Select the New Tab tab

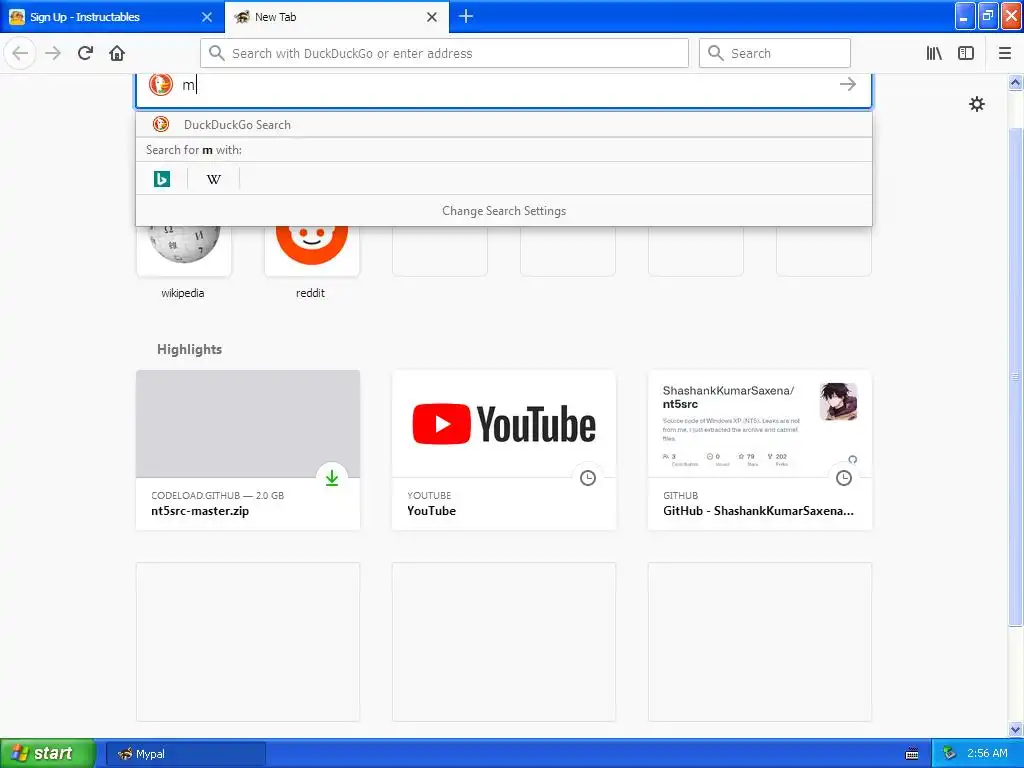[x=336, y=17]
